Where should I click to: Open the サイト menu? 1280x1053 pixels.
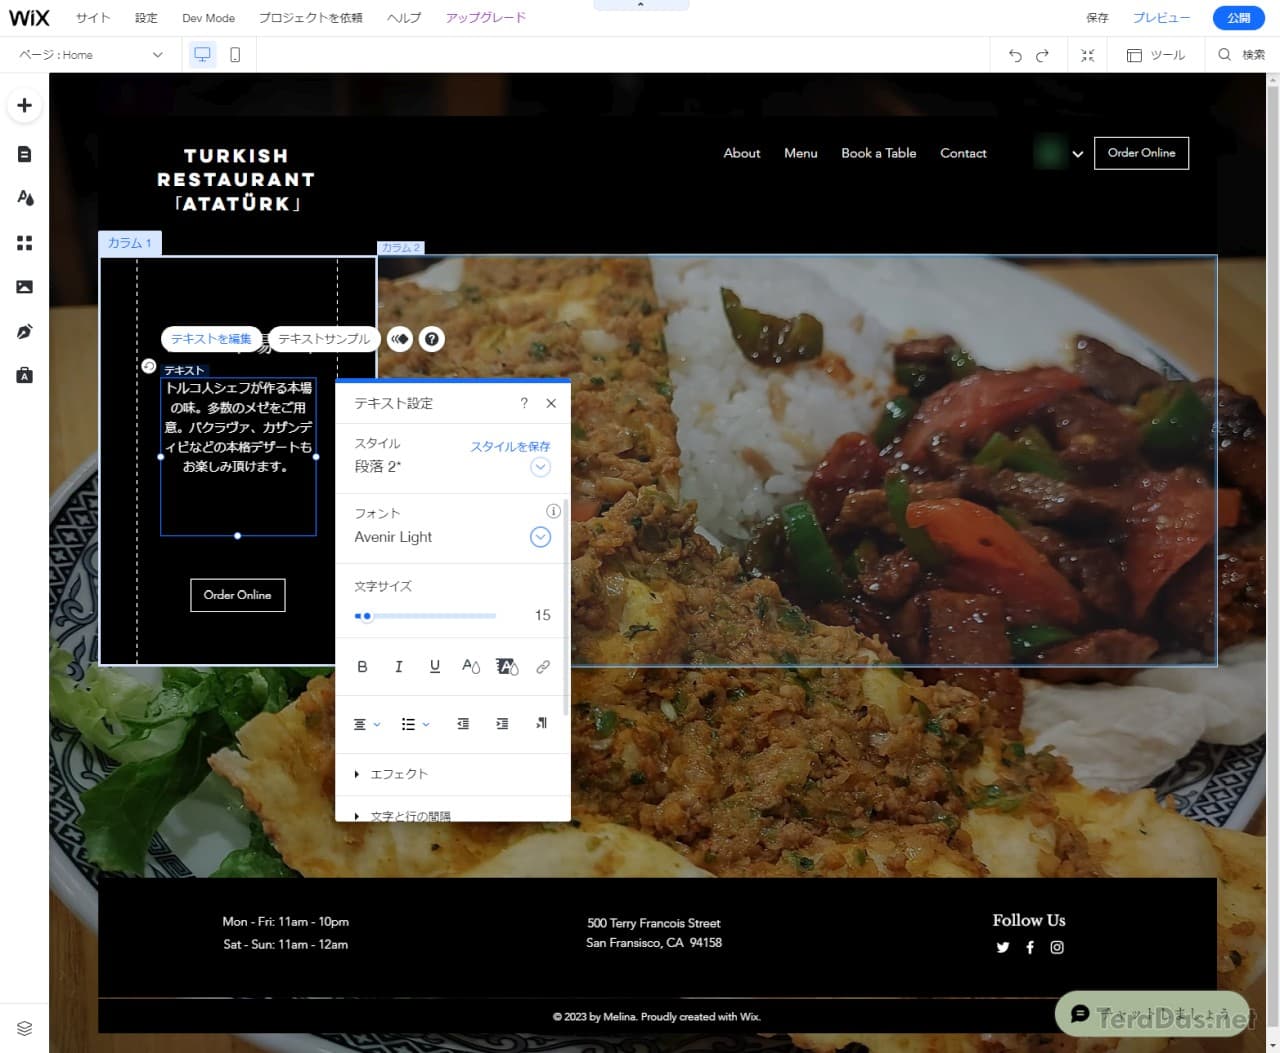93,18
